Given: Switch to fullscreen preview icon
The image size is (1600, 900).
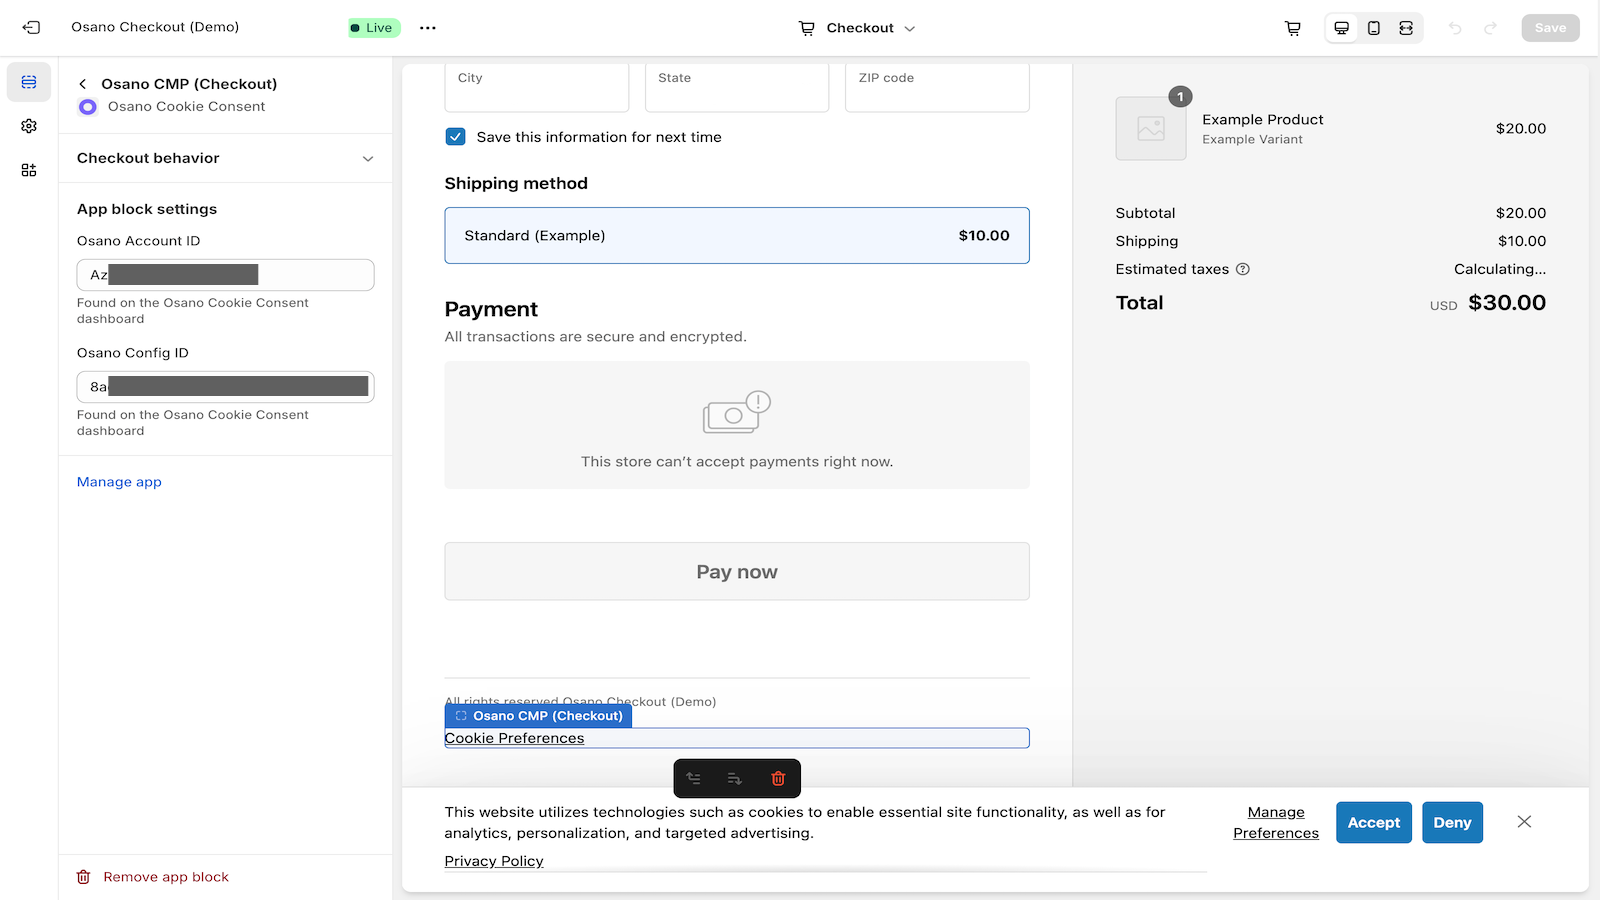Looking at the screenshot, I should click(1406, 28).
